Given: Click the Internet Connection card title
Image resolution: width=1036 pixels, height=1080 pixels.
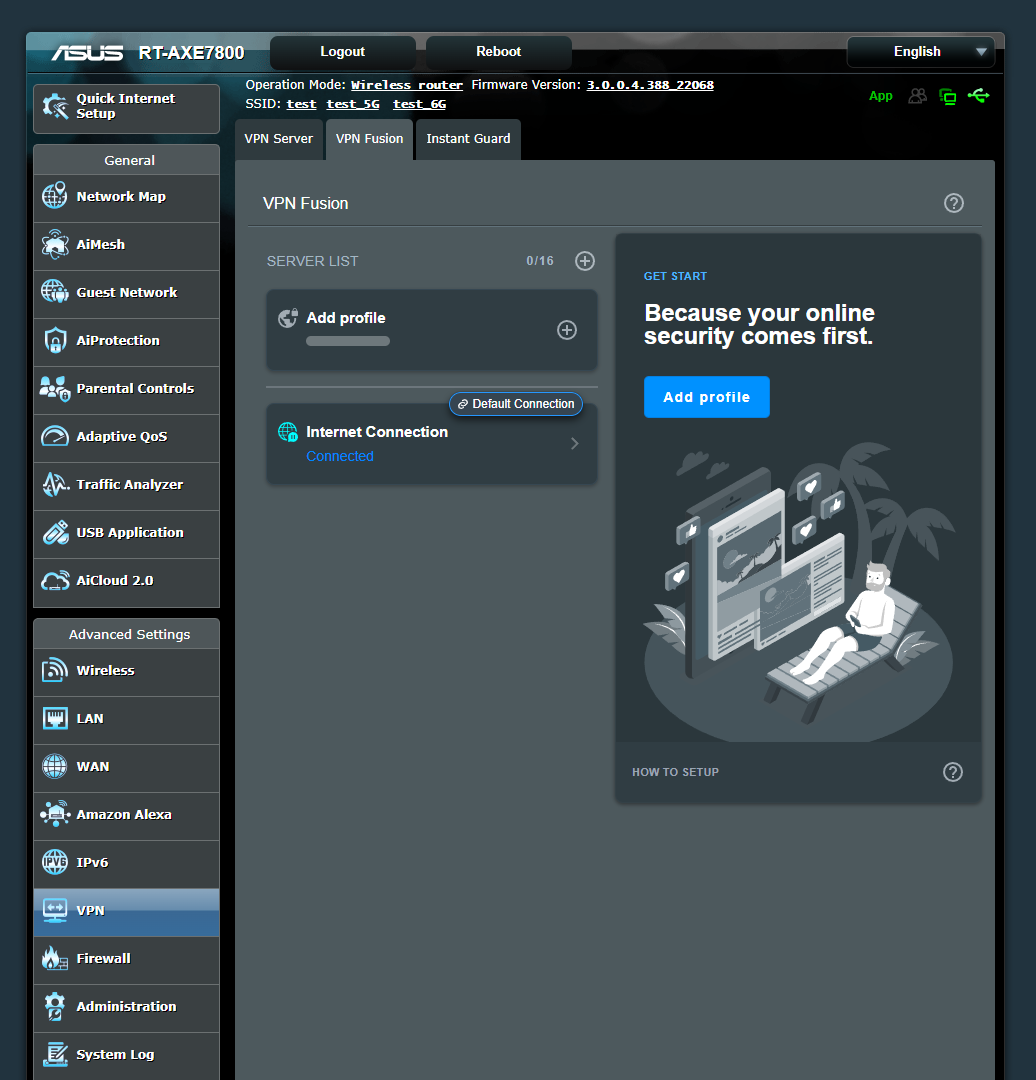Looking at the screenshot, I should [377, 432].
